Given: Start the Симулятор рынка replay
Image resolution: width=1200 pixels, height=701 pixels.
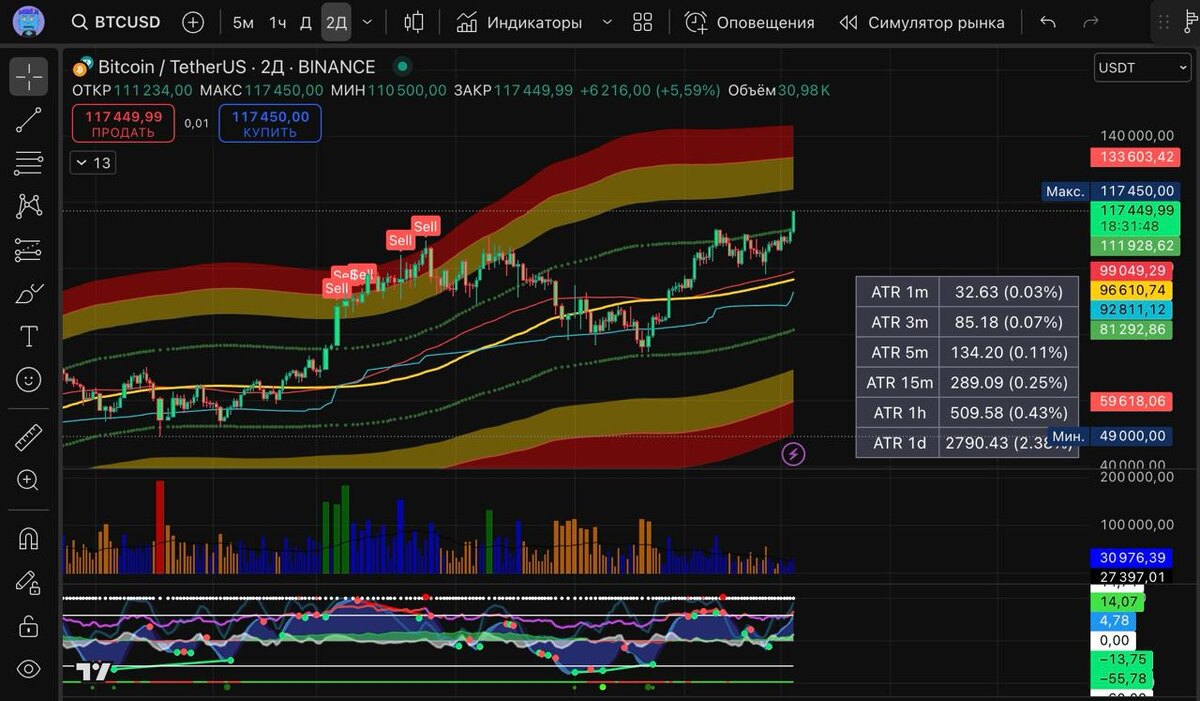Looking at the screenshot, I should pos(921,22).
